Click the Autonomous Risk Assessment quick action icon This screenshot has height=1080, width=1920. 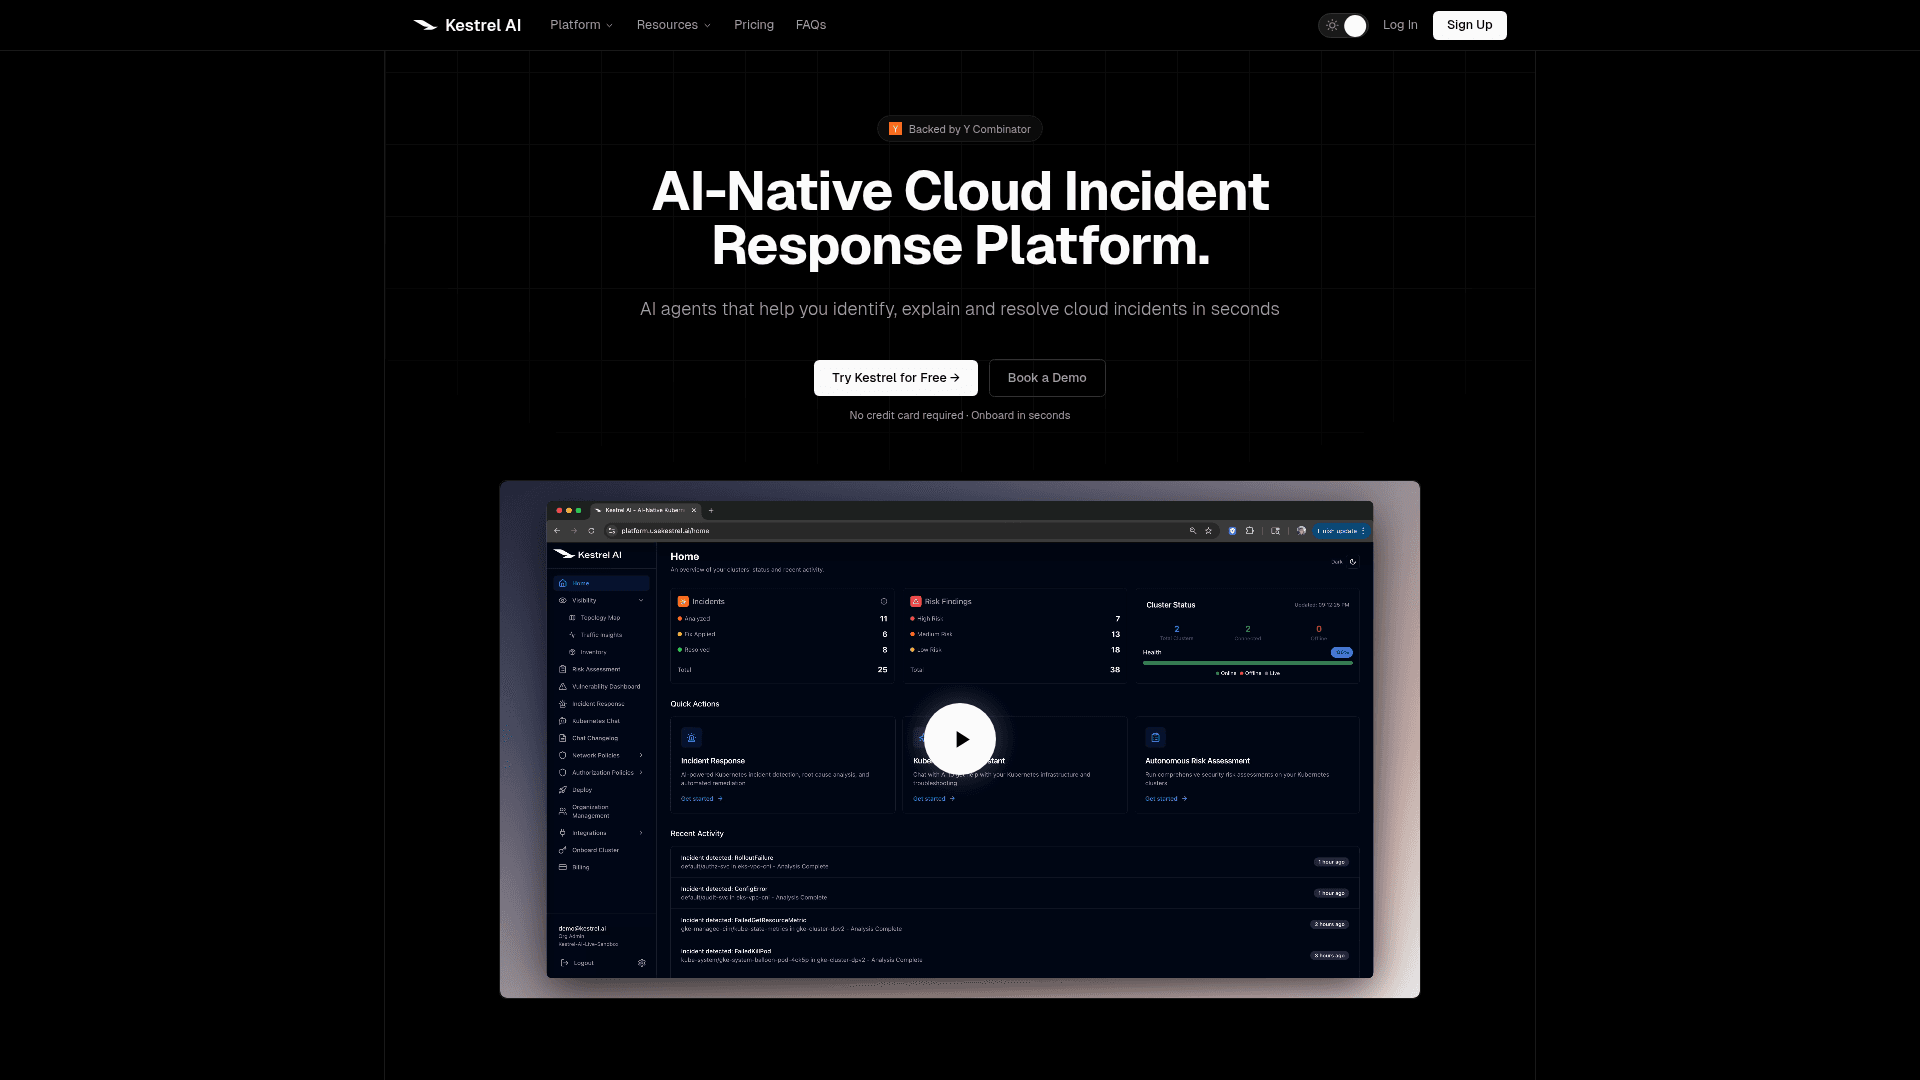[x=1156, y=738]
